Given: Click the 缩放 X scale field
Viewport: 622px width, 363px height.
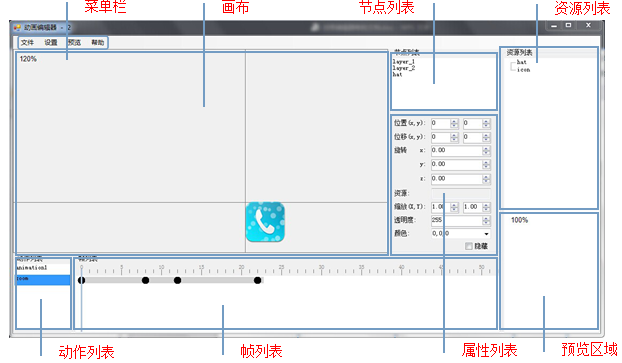Looking at the screenshot, I should click(x=441, y=207).
